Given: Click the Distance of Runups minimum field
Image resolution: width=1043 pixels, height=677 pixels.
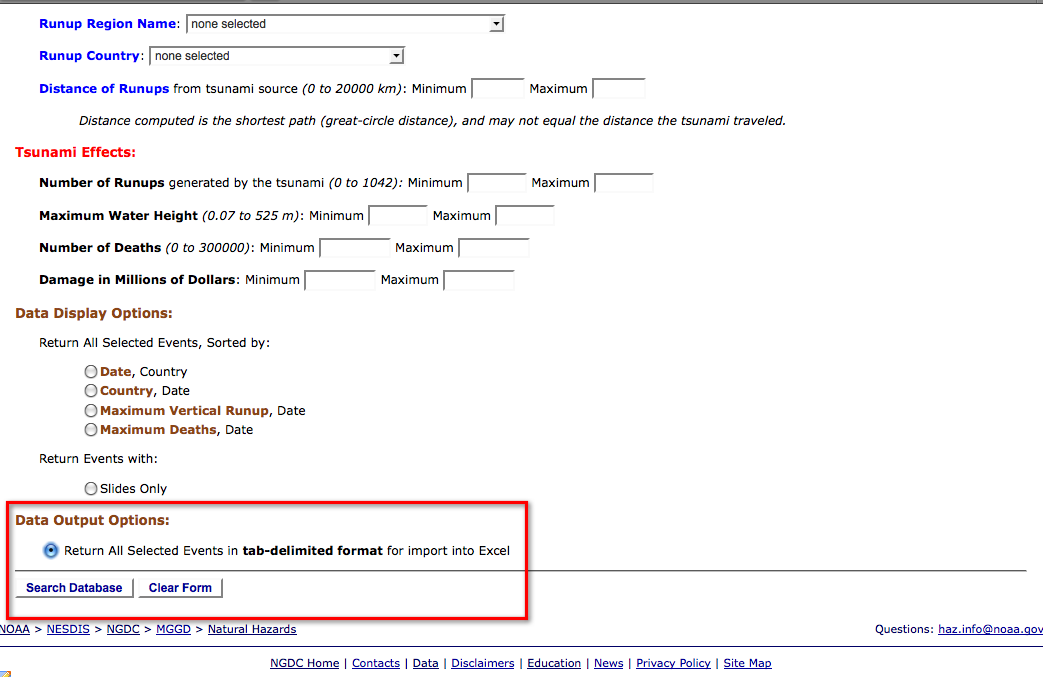Looking at the screenshot, I should pos(497,89).
